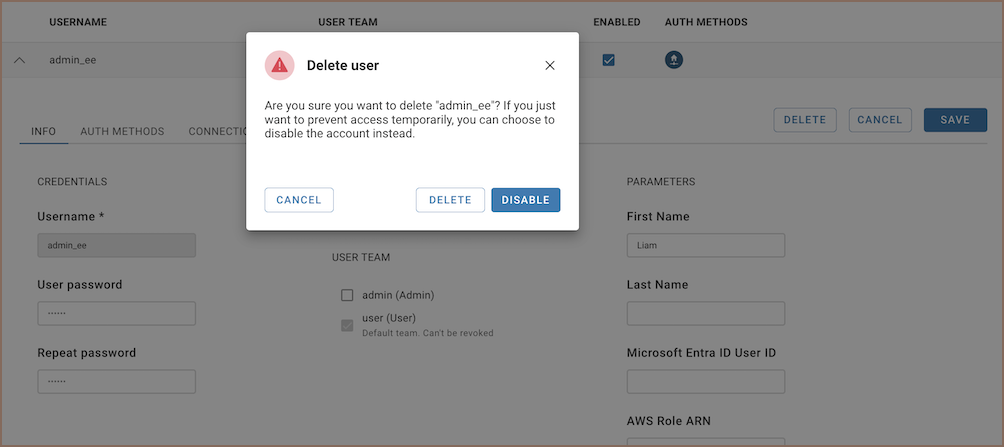Image resolution: width=1004 pixels, height=447 pixels.
Task: Collapse the admin_ee user row
Action: point(19,60)
